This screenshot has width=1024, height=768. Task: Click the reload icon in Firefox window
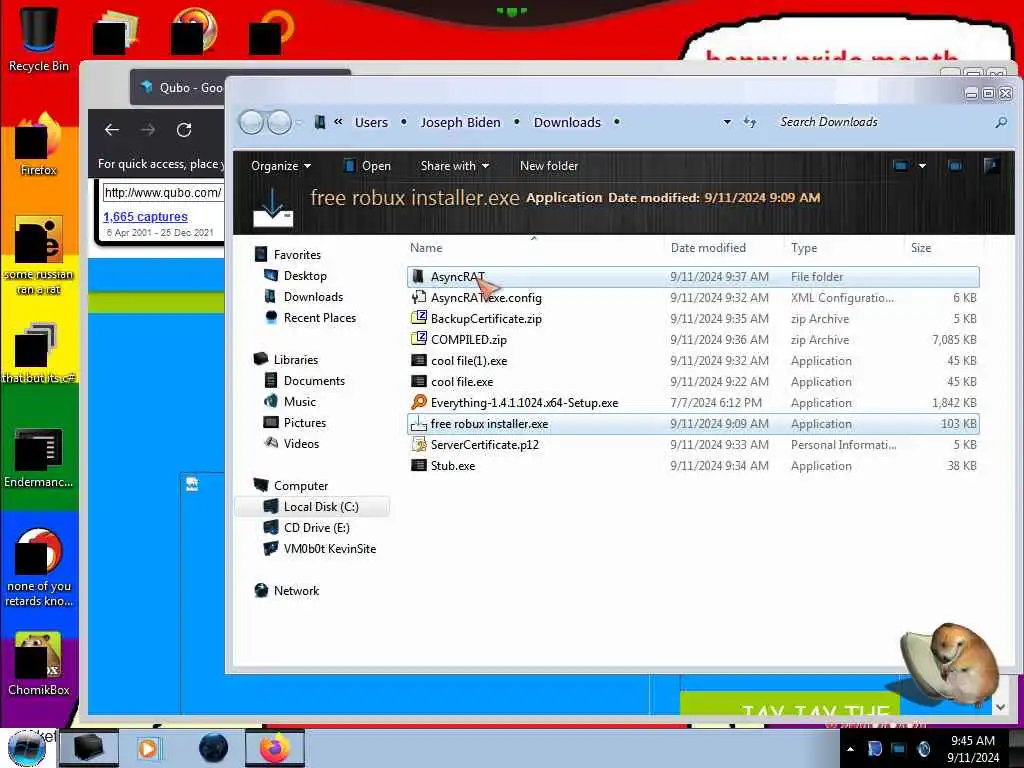click(x=184, y=130)
